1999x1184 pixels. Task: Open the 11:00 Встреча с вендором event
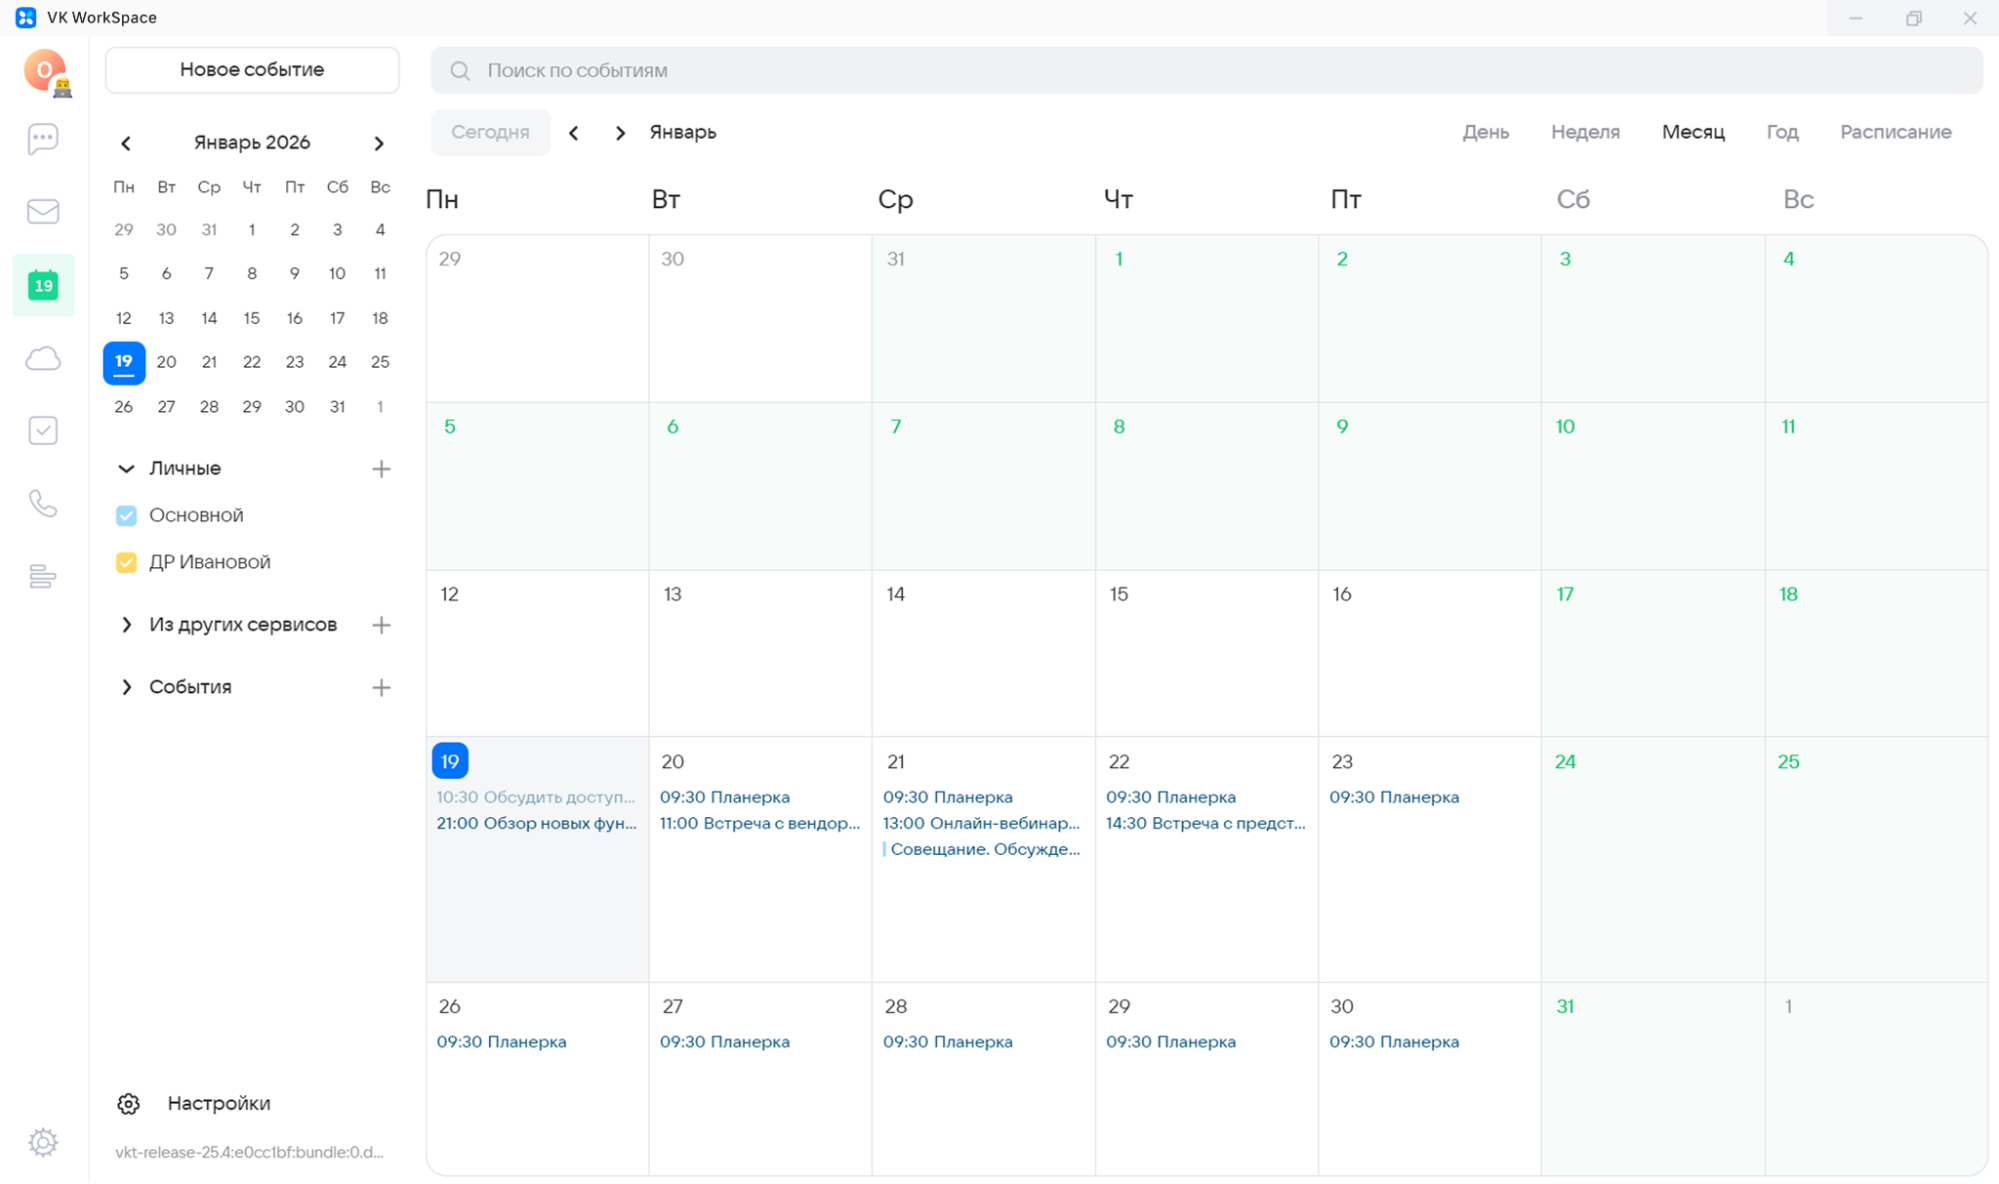[x=759, y=823]
